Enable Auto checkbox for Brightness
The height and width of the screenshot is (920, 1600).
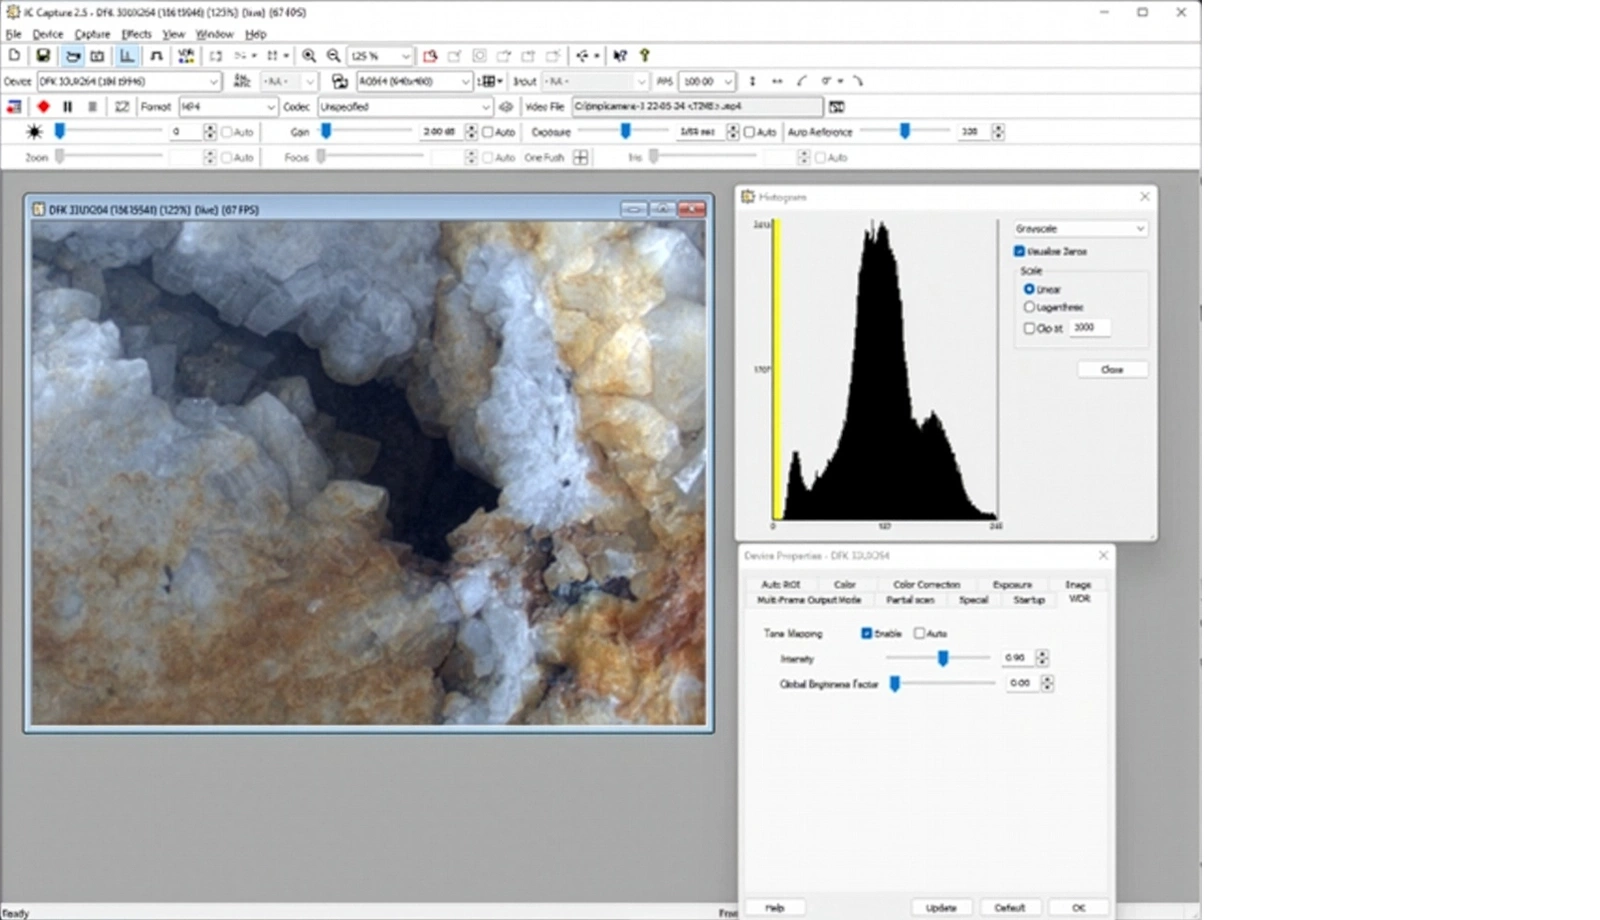[x=227, y=132]
